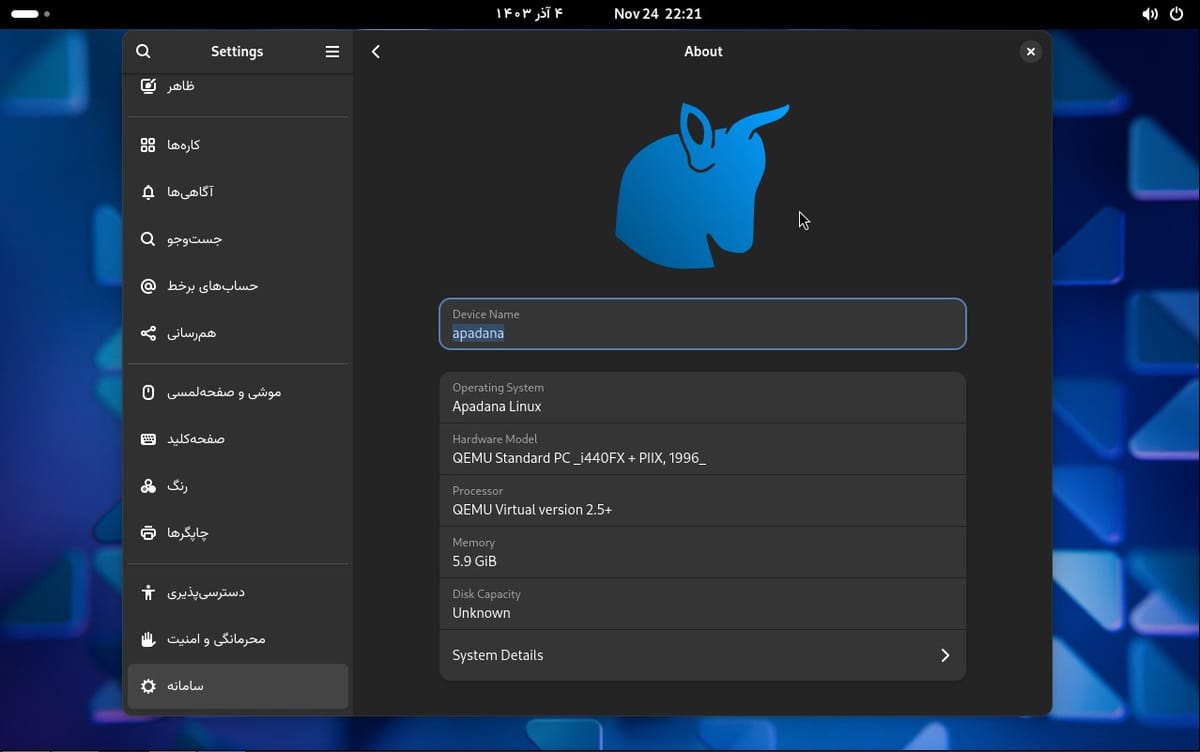Click the color icon (رنگ)
Screen dimensions: 1200x752
(148, 486)
